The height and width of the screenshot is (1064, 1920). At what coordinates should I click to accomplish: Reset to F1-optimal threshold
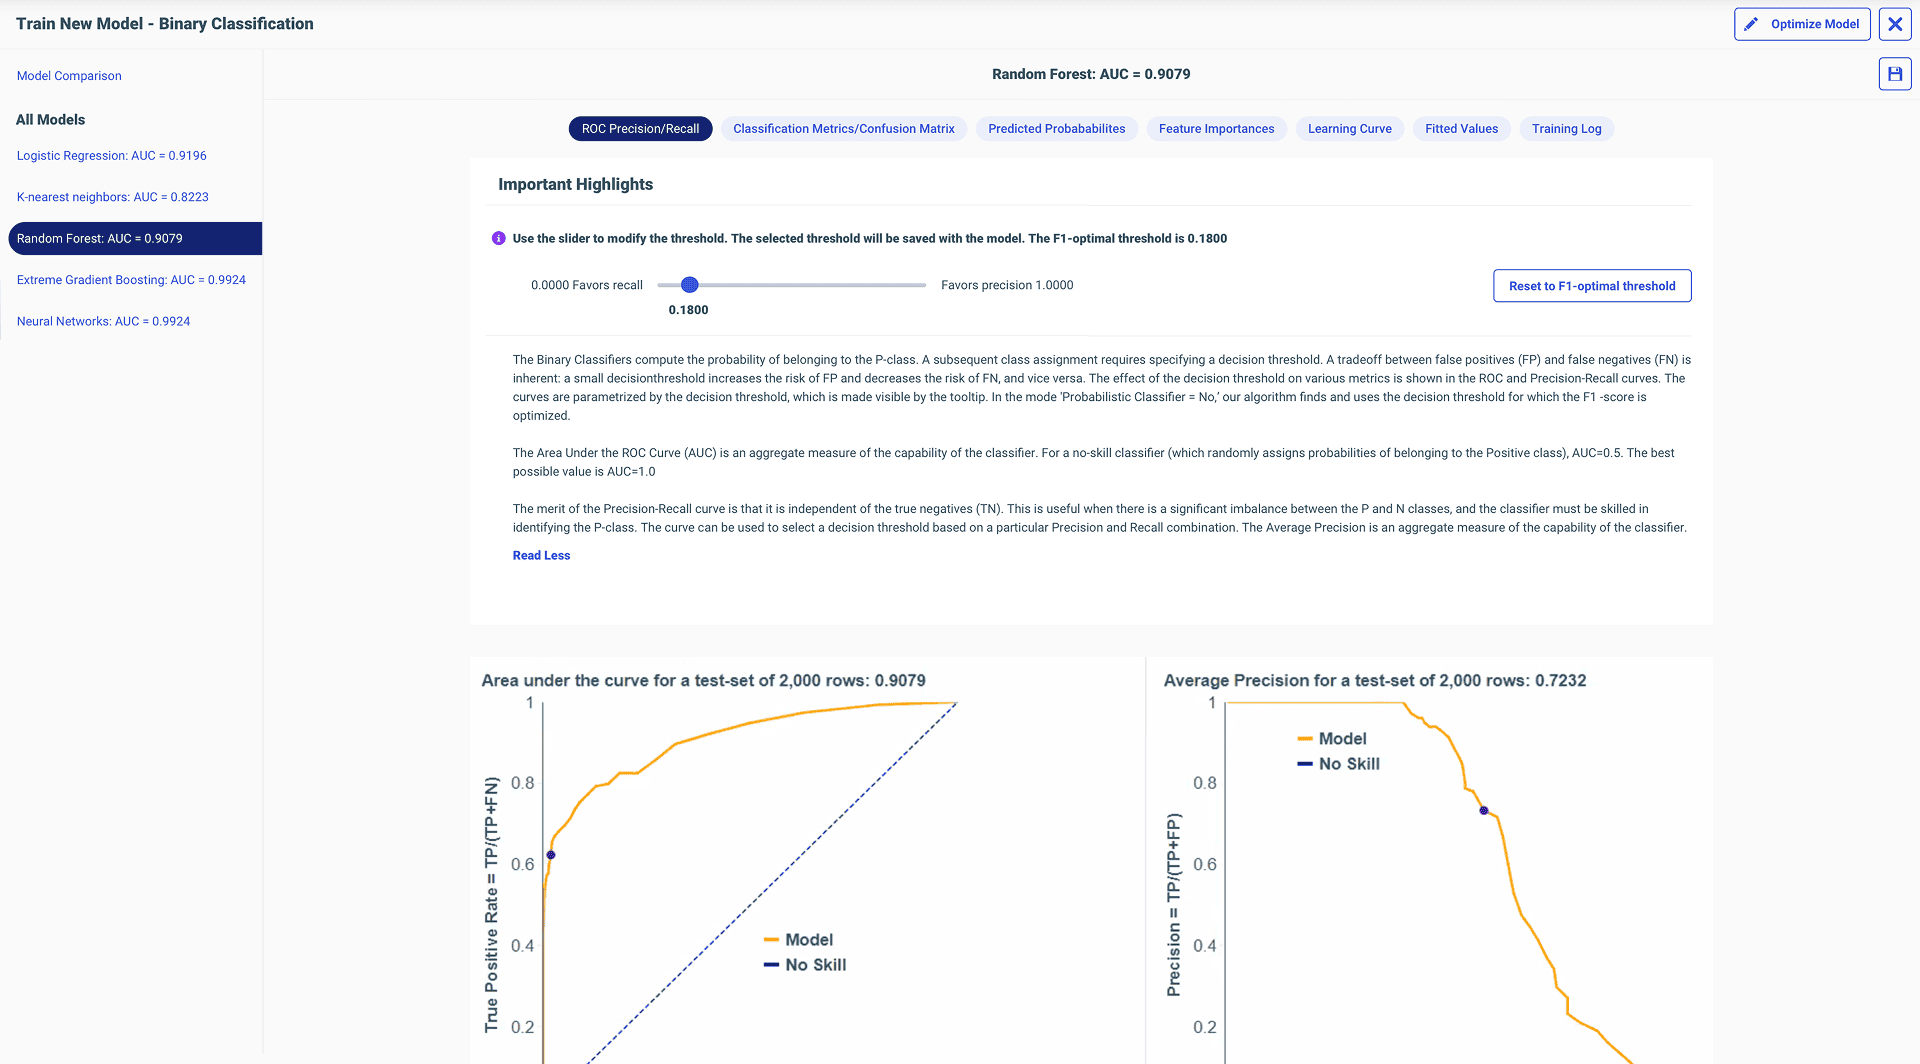(1591, 286)
